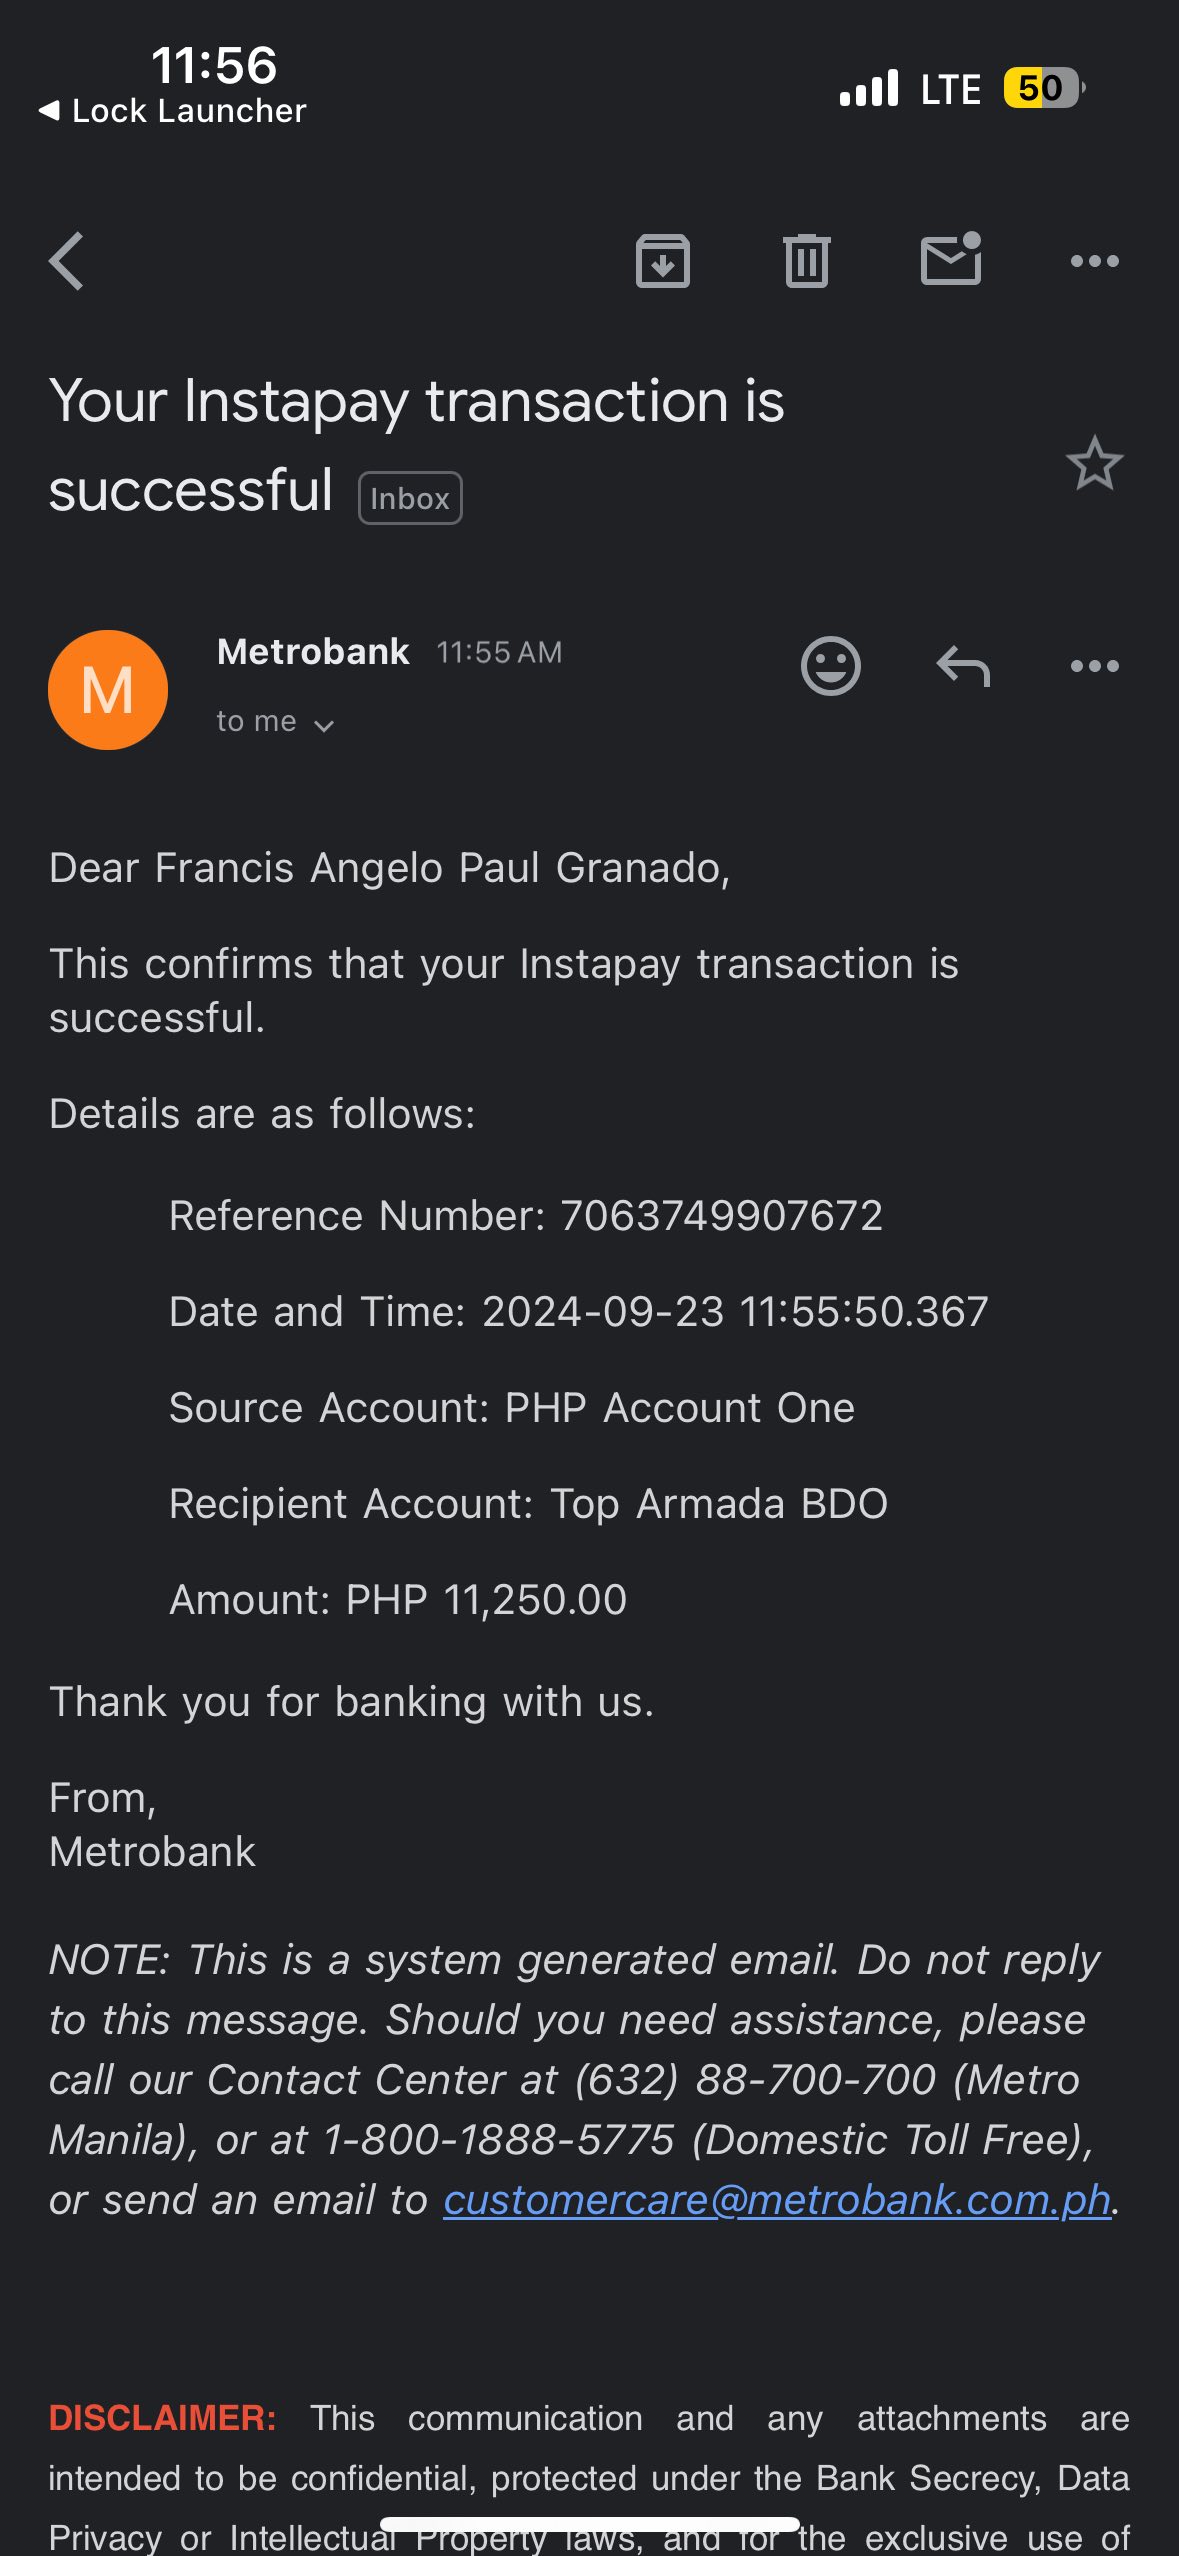Tap the battery status indicator

(x=1043, y=88)
